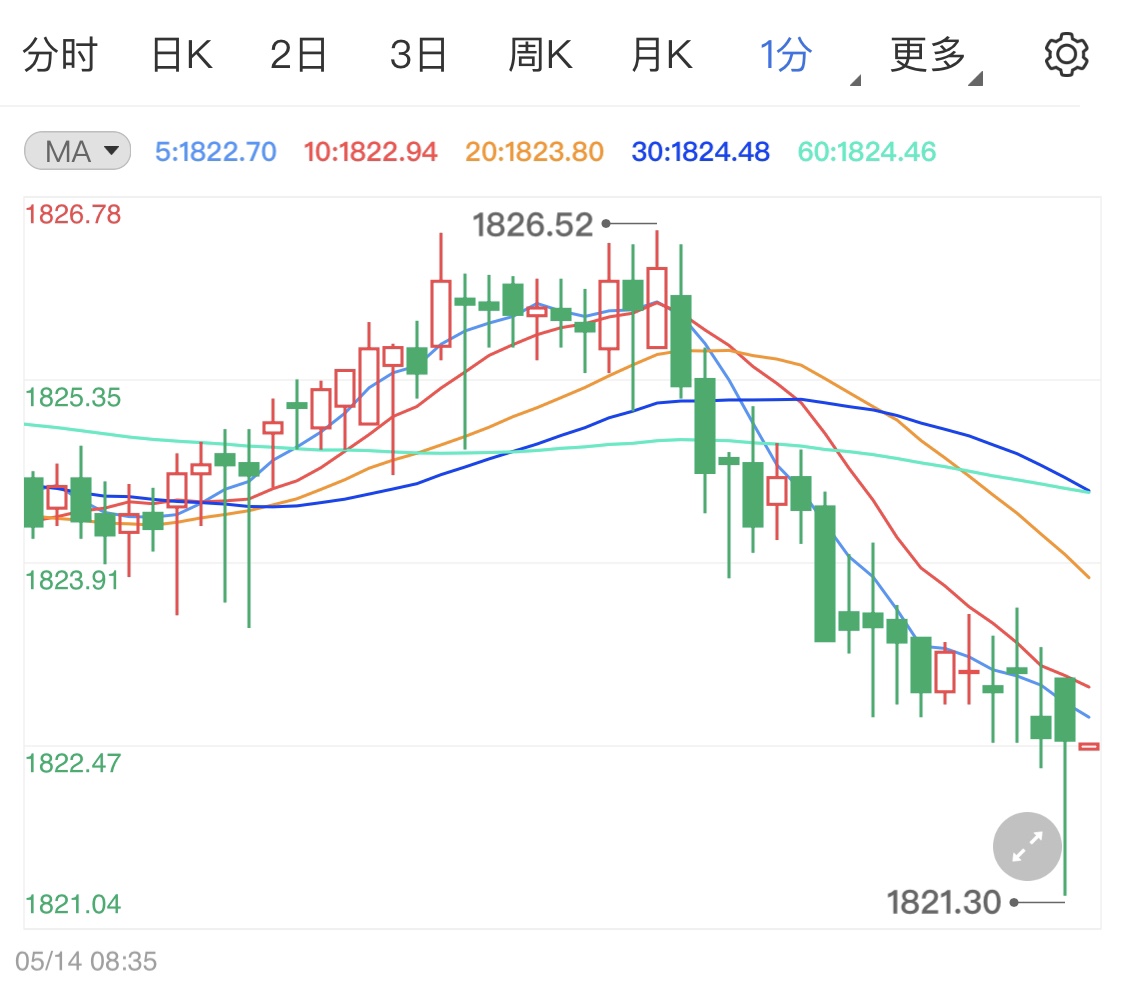Click the low price label 1821.30
1125x992 pixels.
point(943,902)
